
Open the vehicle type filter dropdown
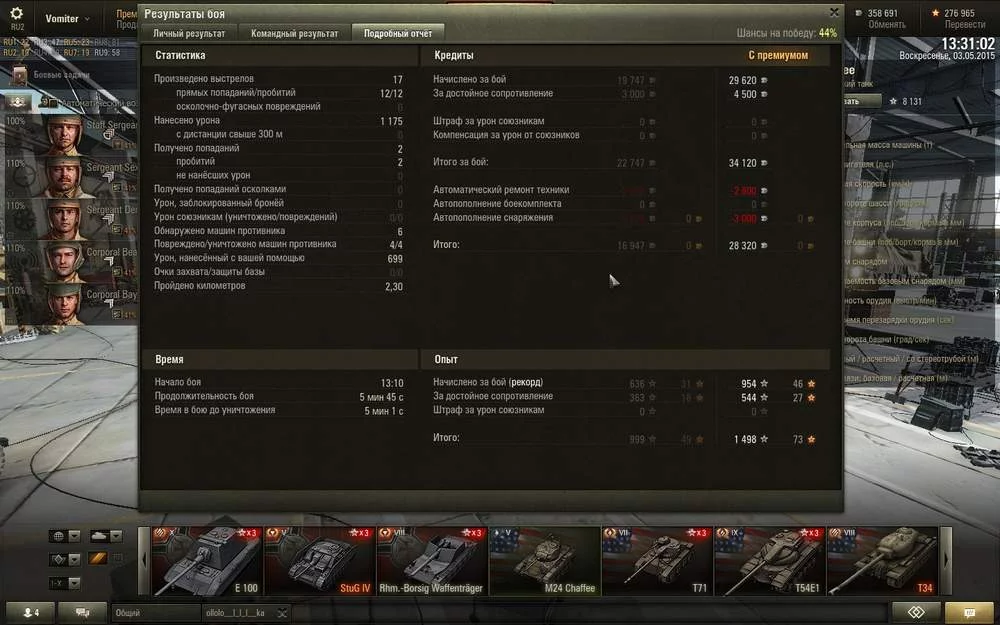106,536
